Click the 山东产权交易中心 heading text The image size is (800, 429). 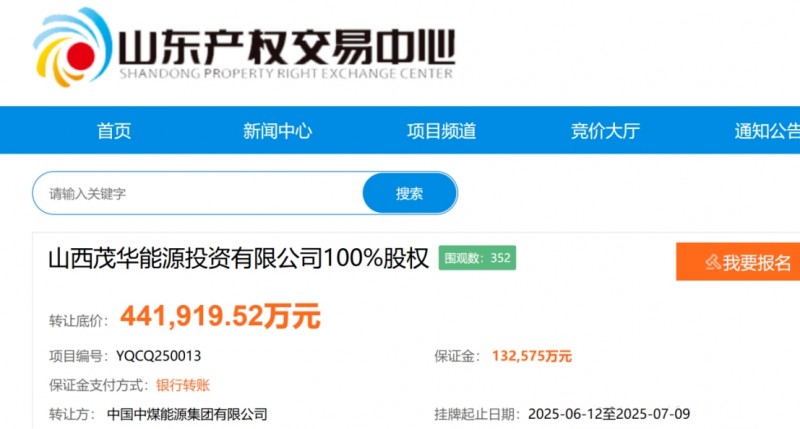tap(286, 42)
